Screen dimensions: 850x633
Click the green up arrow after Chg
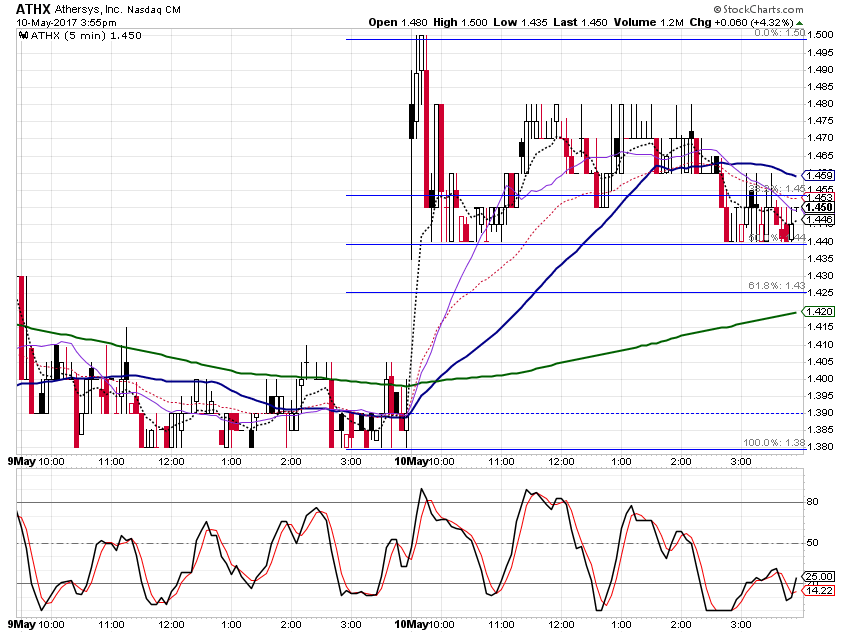coord(800,23)
